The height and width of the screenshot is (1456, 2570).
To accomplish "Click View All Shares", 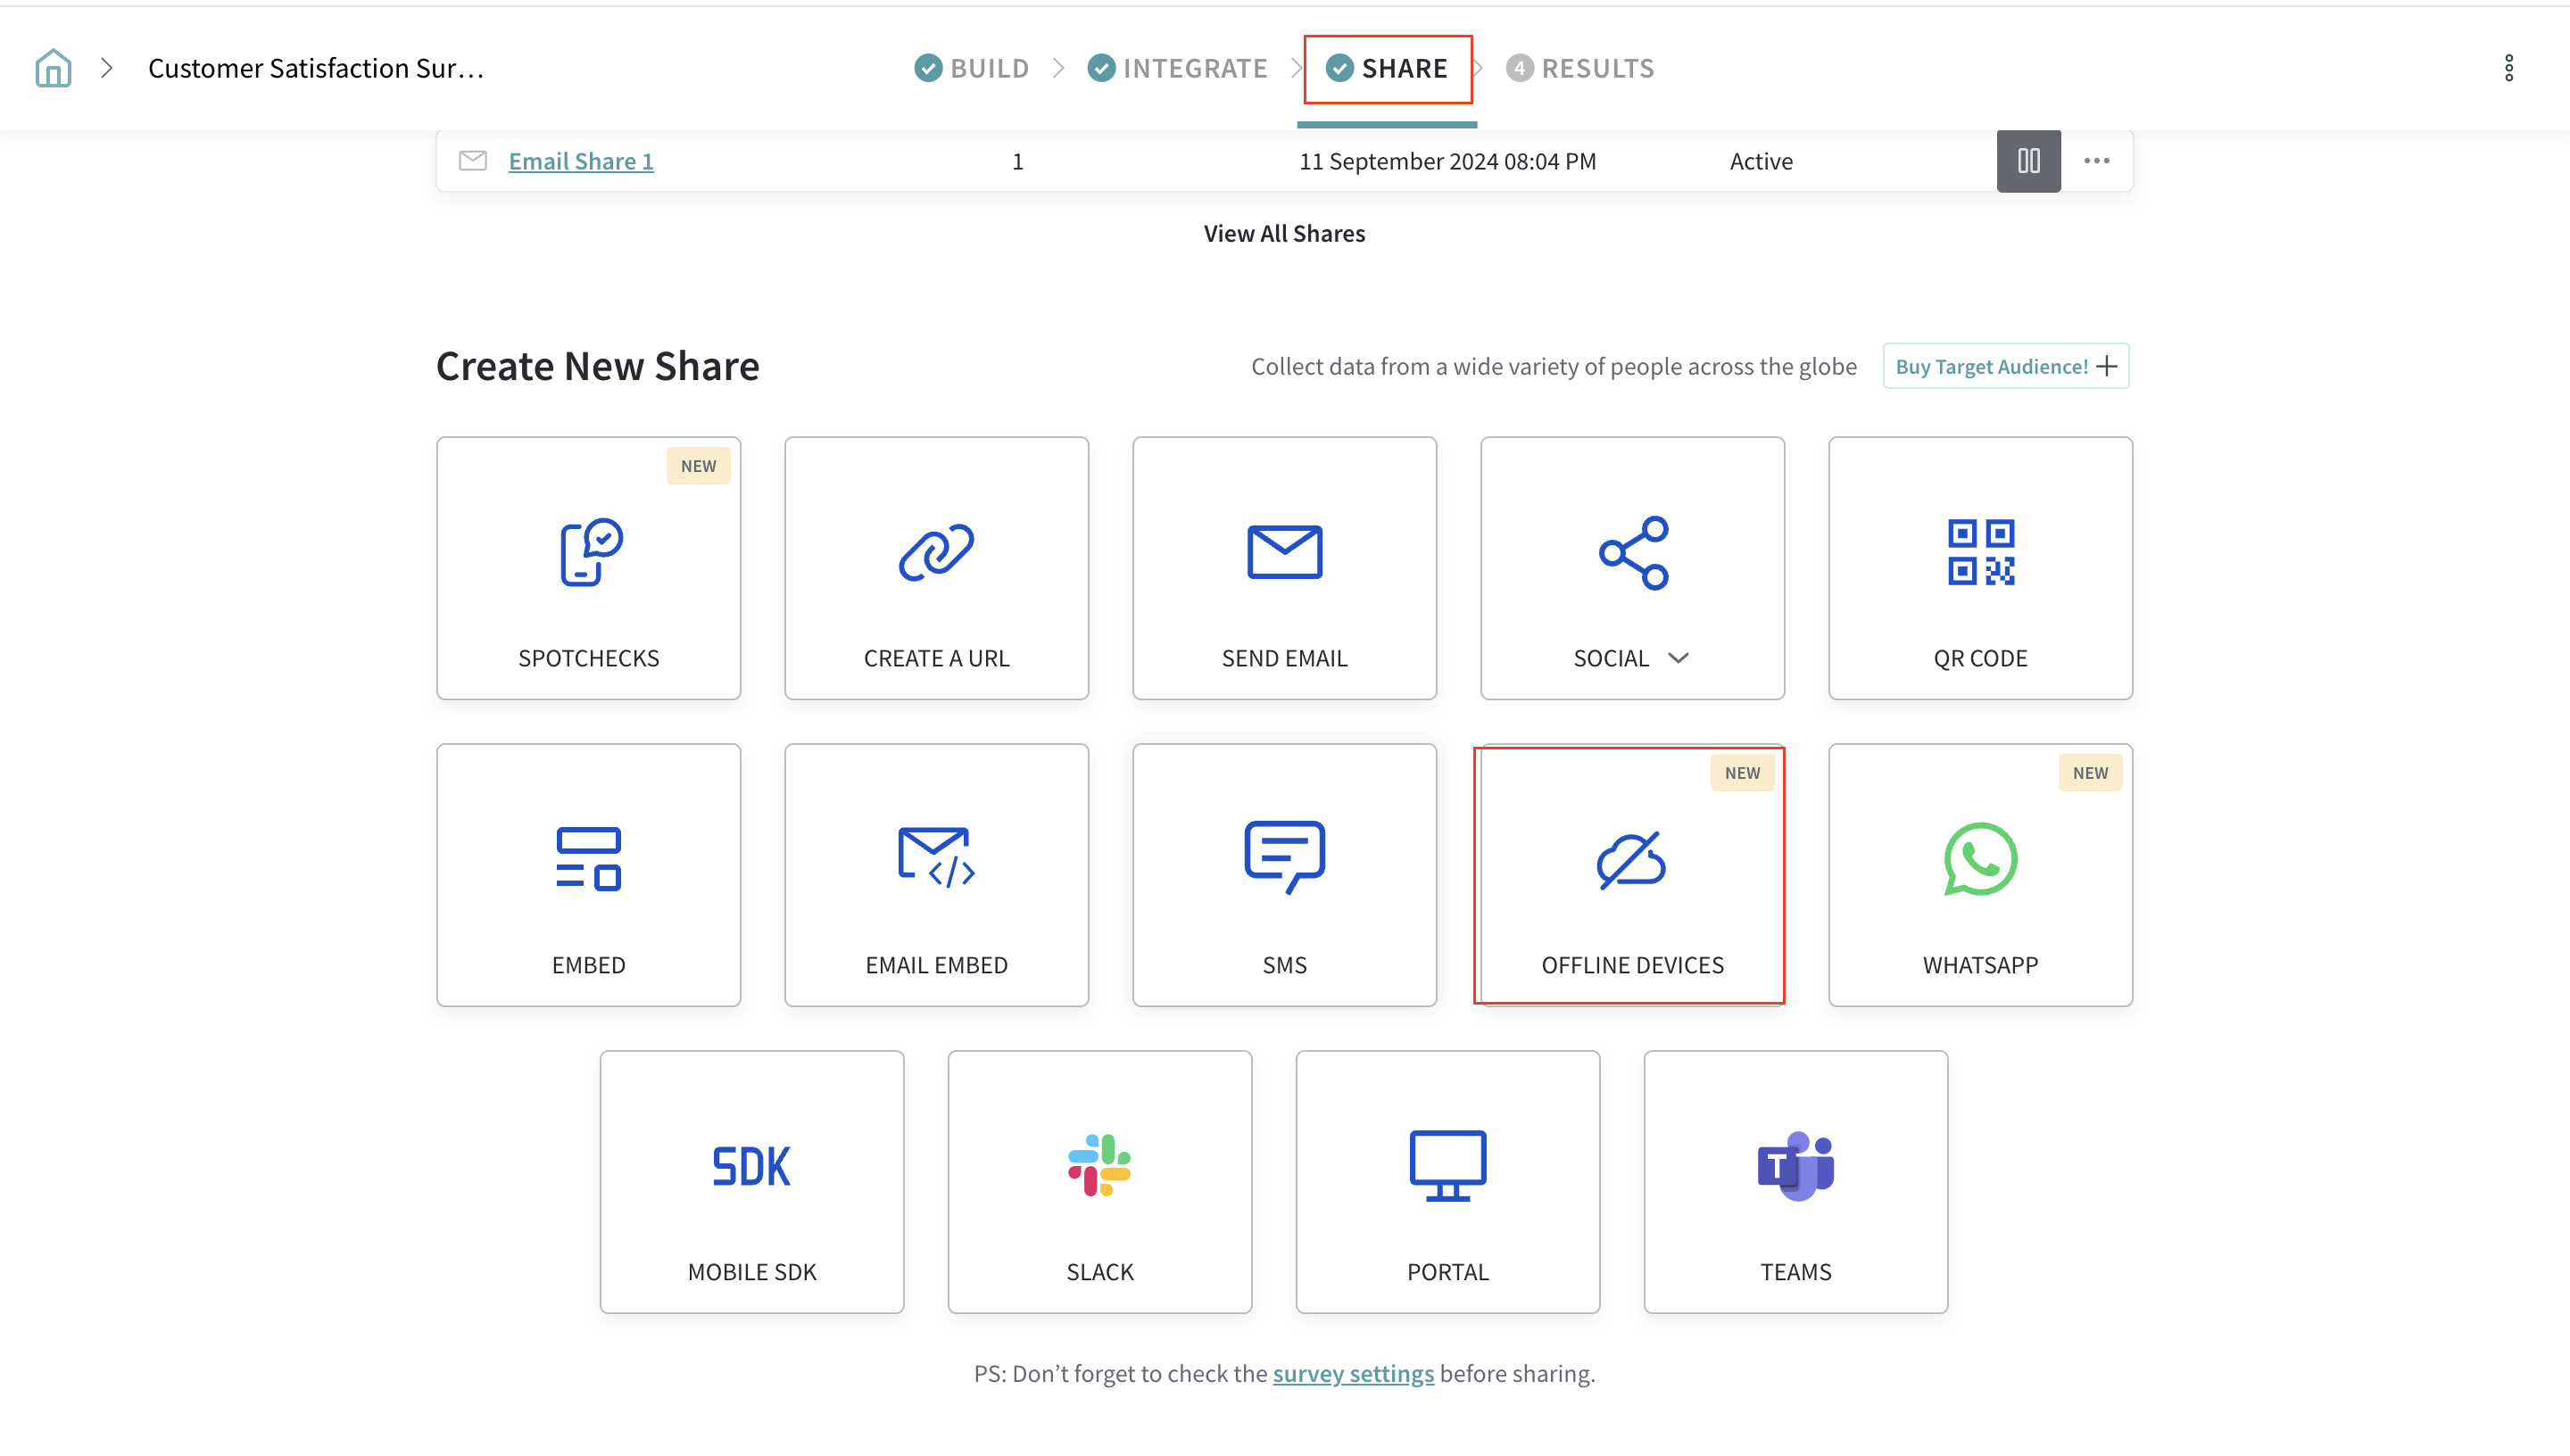I will (x=1284, y=233).
